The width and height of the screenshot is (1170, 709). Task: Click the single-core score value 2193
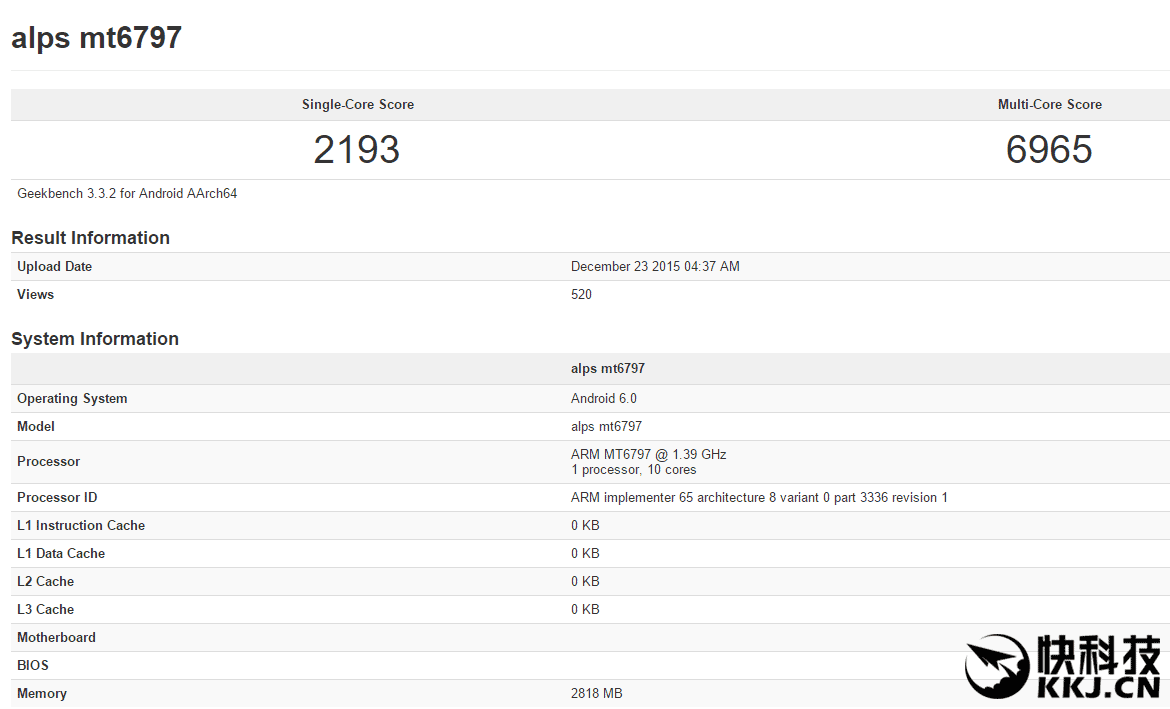tap(356, 150)
